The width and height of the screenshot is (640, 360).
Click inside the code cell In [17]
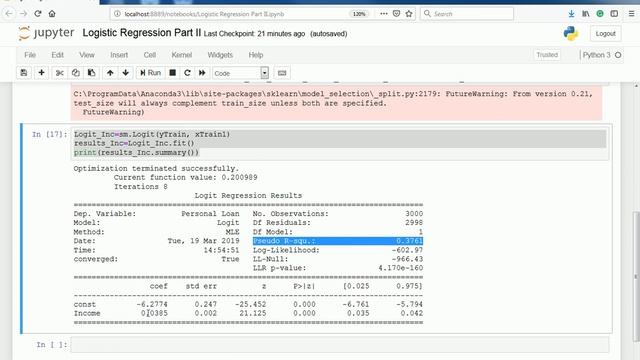point(340,143)
